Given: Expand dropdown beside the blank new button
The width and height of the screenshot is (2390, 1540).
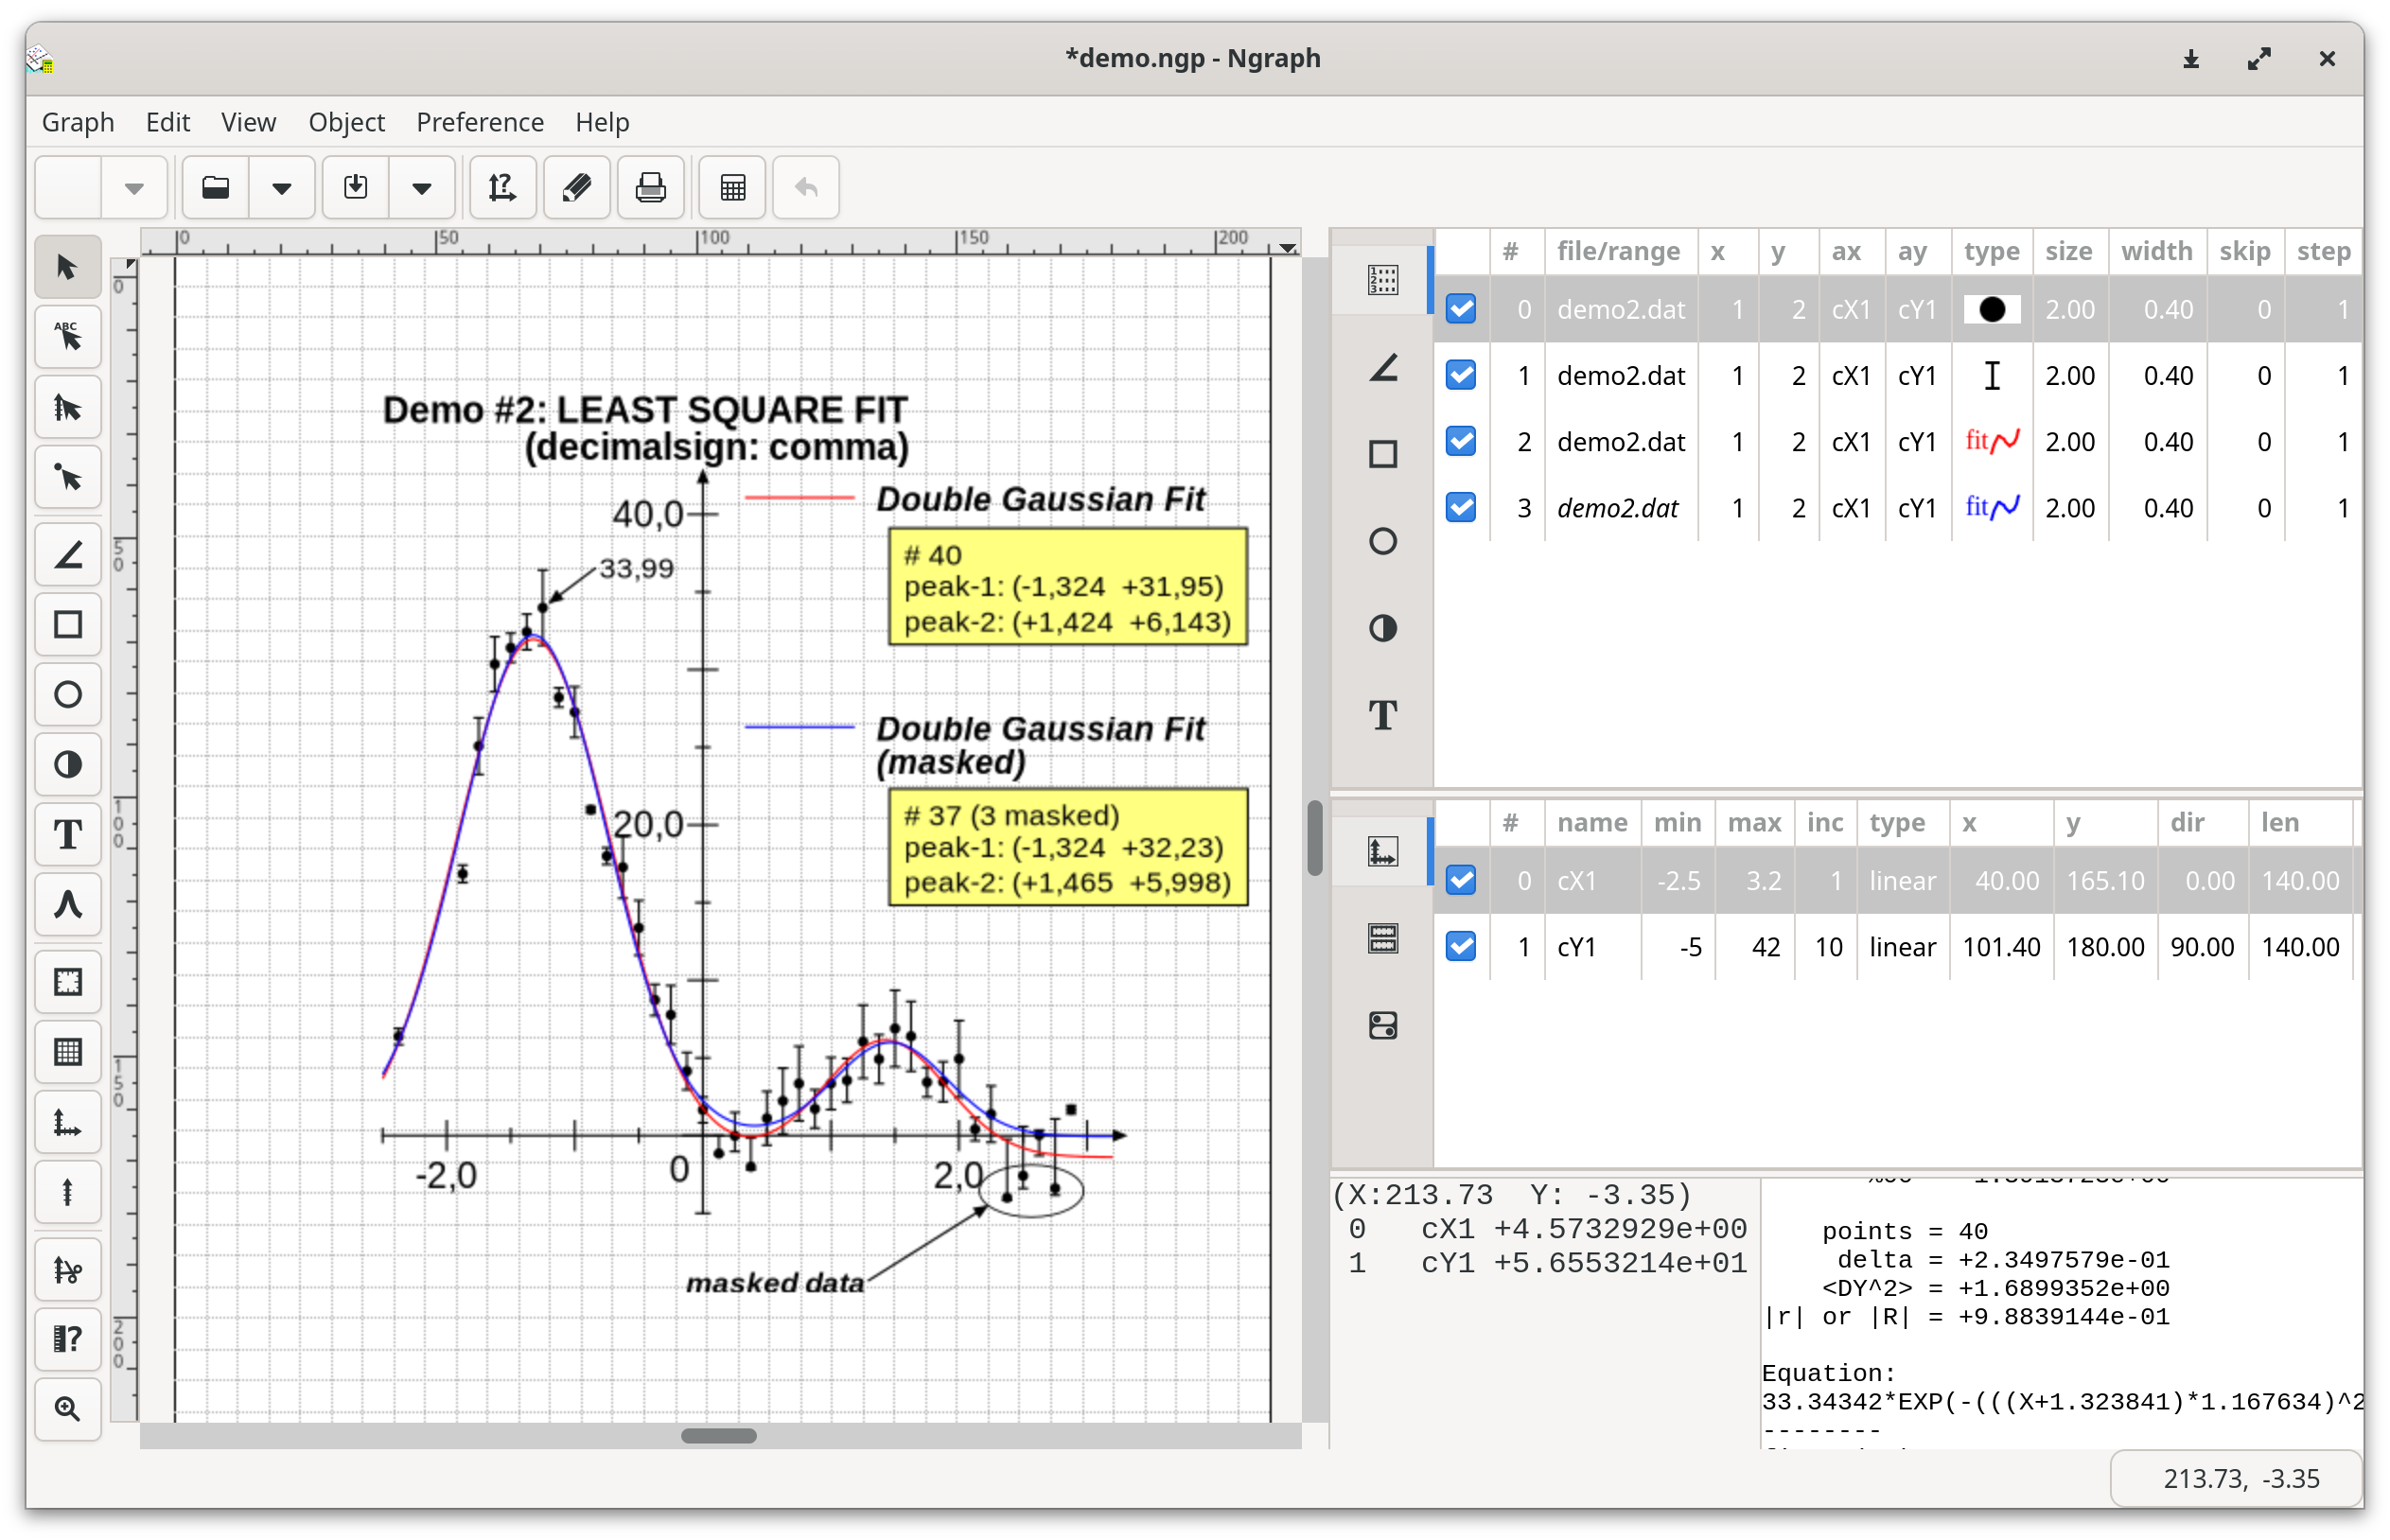Looking at the screenshot, I should (134, 187).
